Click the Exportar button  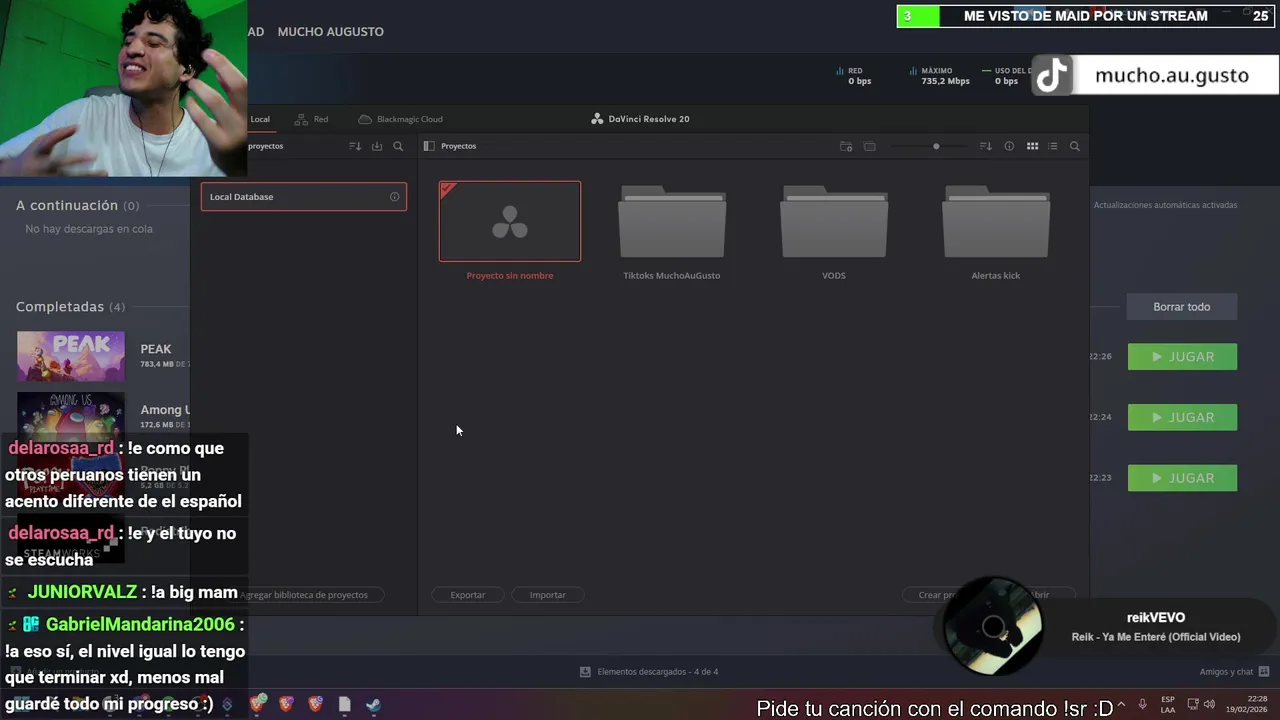[x=467, y=595]
